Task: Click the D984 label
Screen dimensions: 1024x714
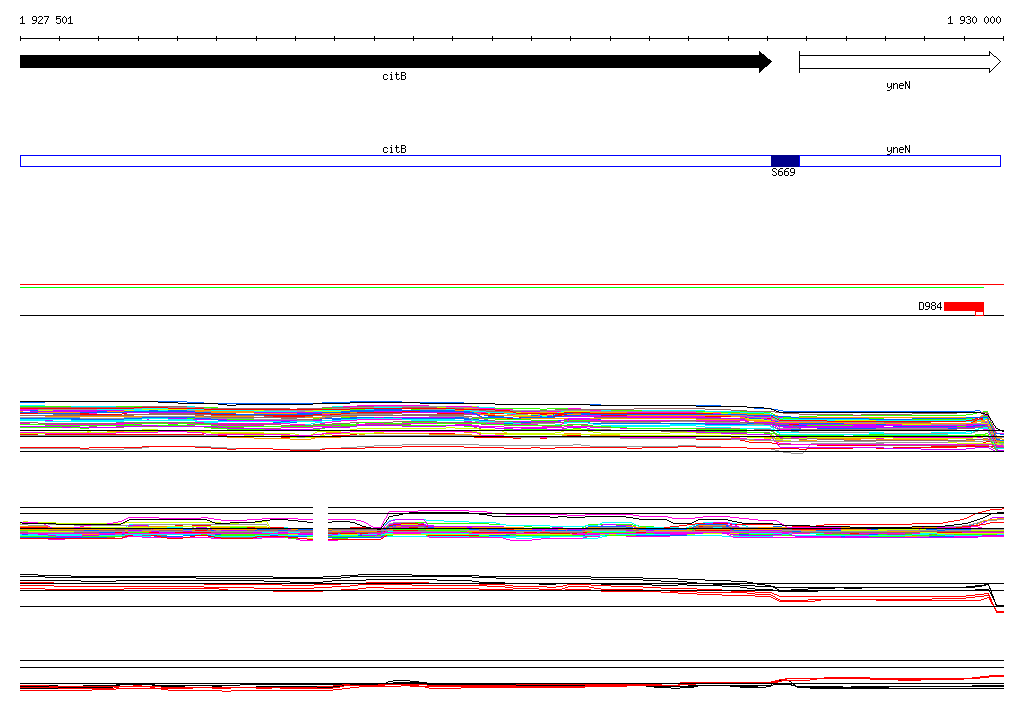Action: (x=930, y=306)
